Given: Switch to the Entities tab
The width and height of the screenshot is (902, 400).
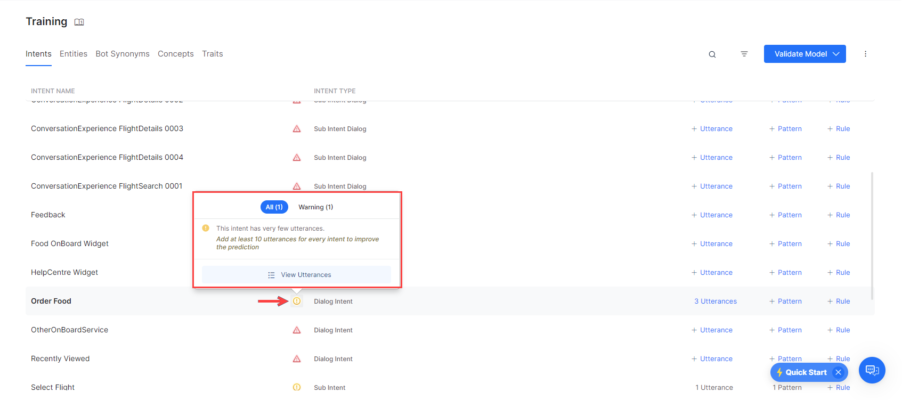Looking at the screenshot, I should pos(73,54).
